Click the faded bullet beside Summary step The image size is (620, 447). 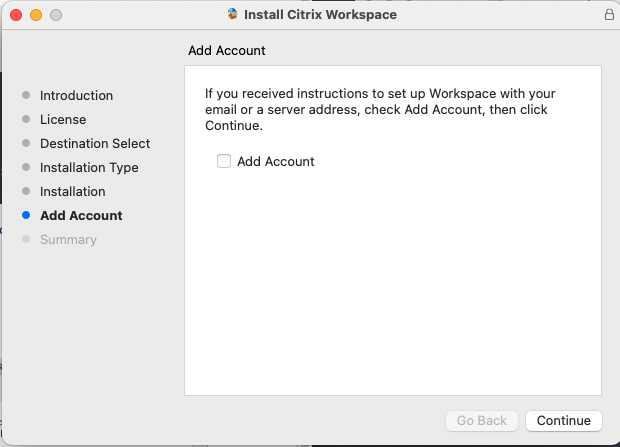tap(26, 240)
